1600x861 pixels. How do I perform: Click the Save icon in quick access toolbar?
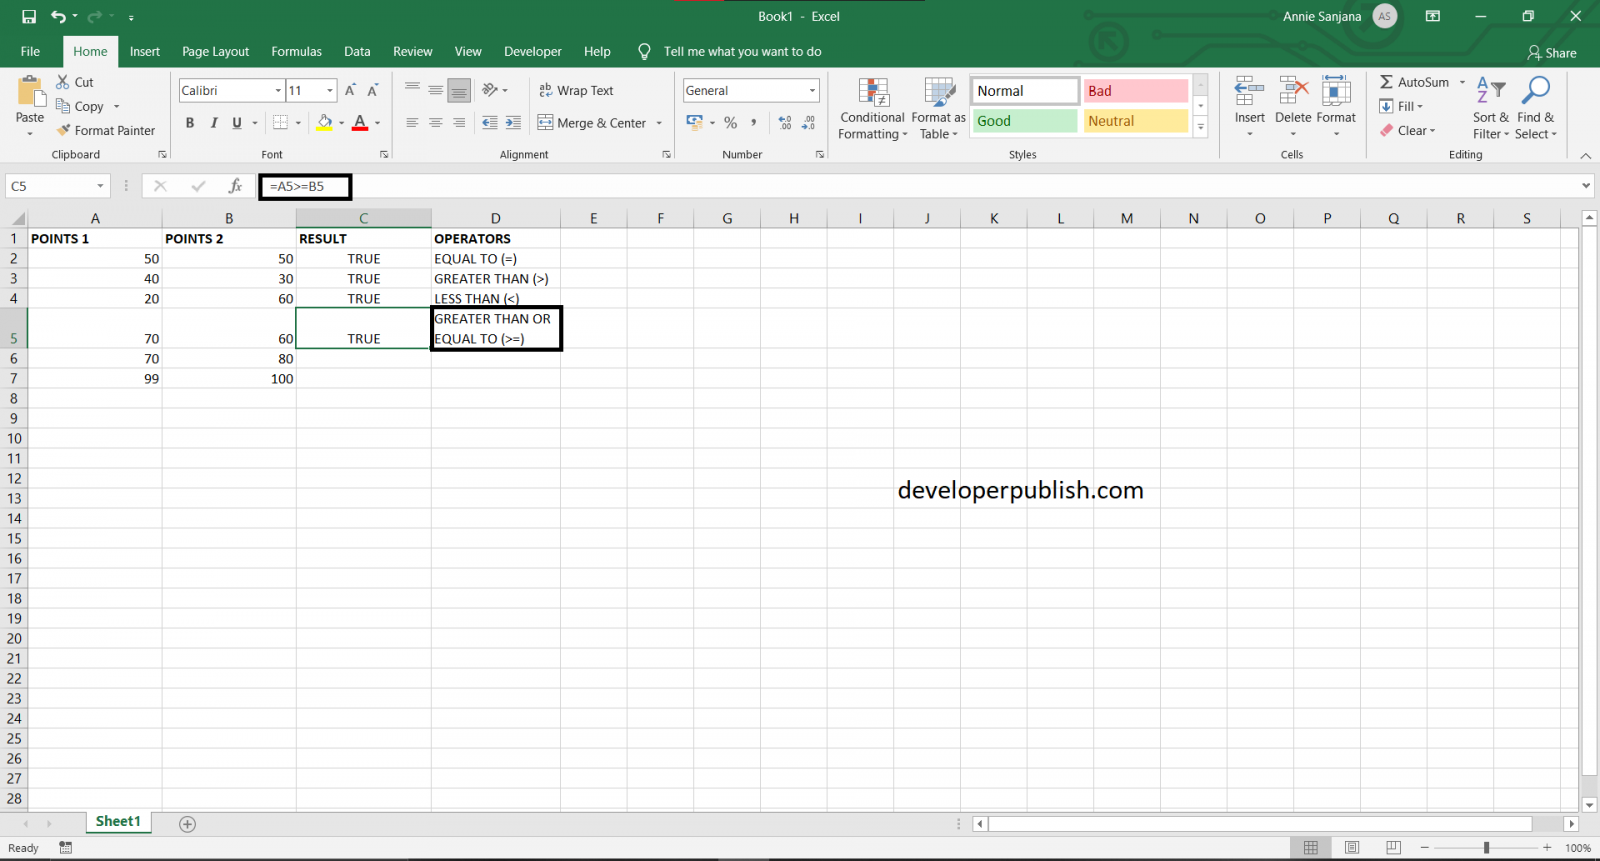point(29,16)
